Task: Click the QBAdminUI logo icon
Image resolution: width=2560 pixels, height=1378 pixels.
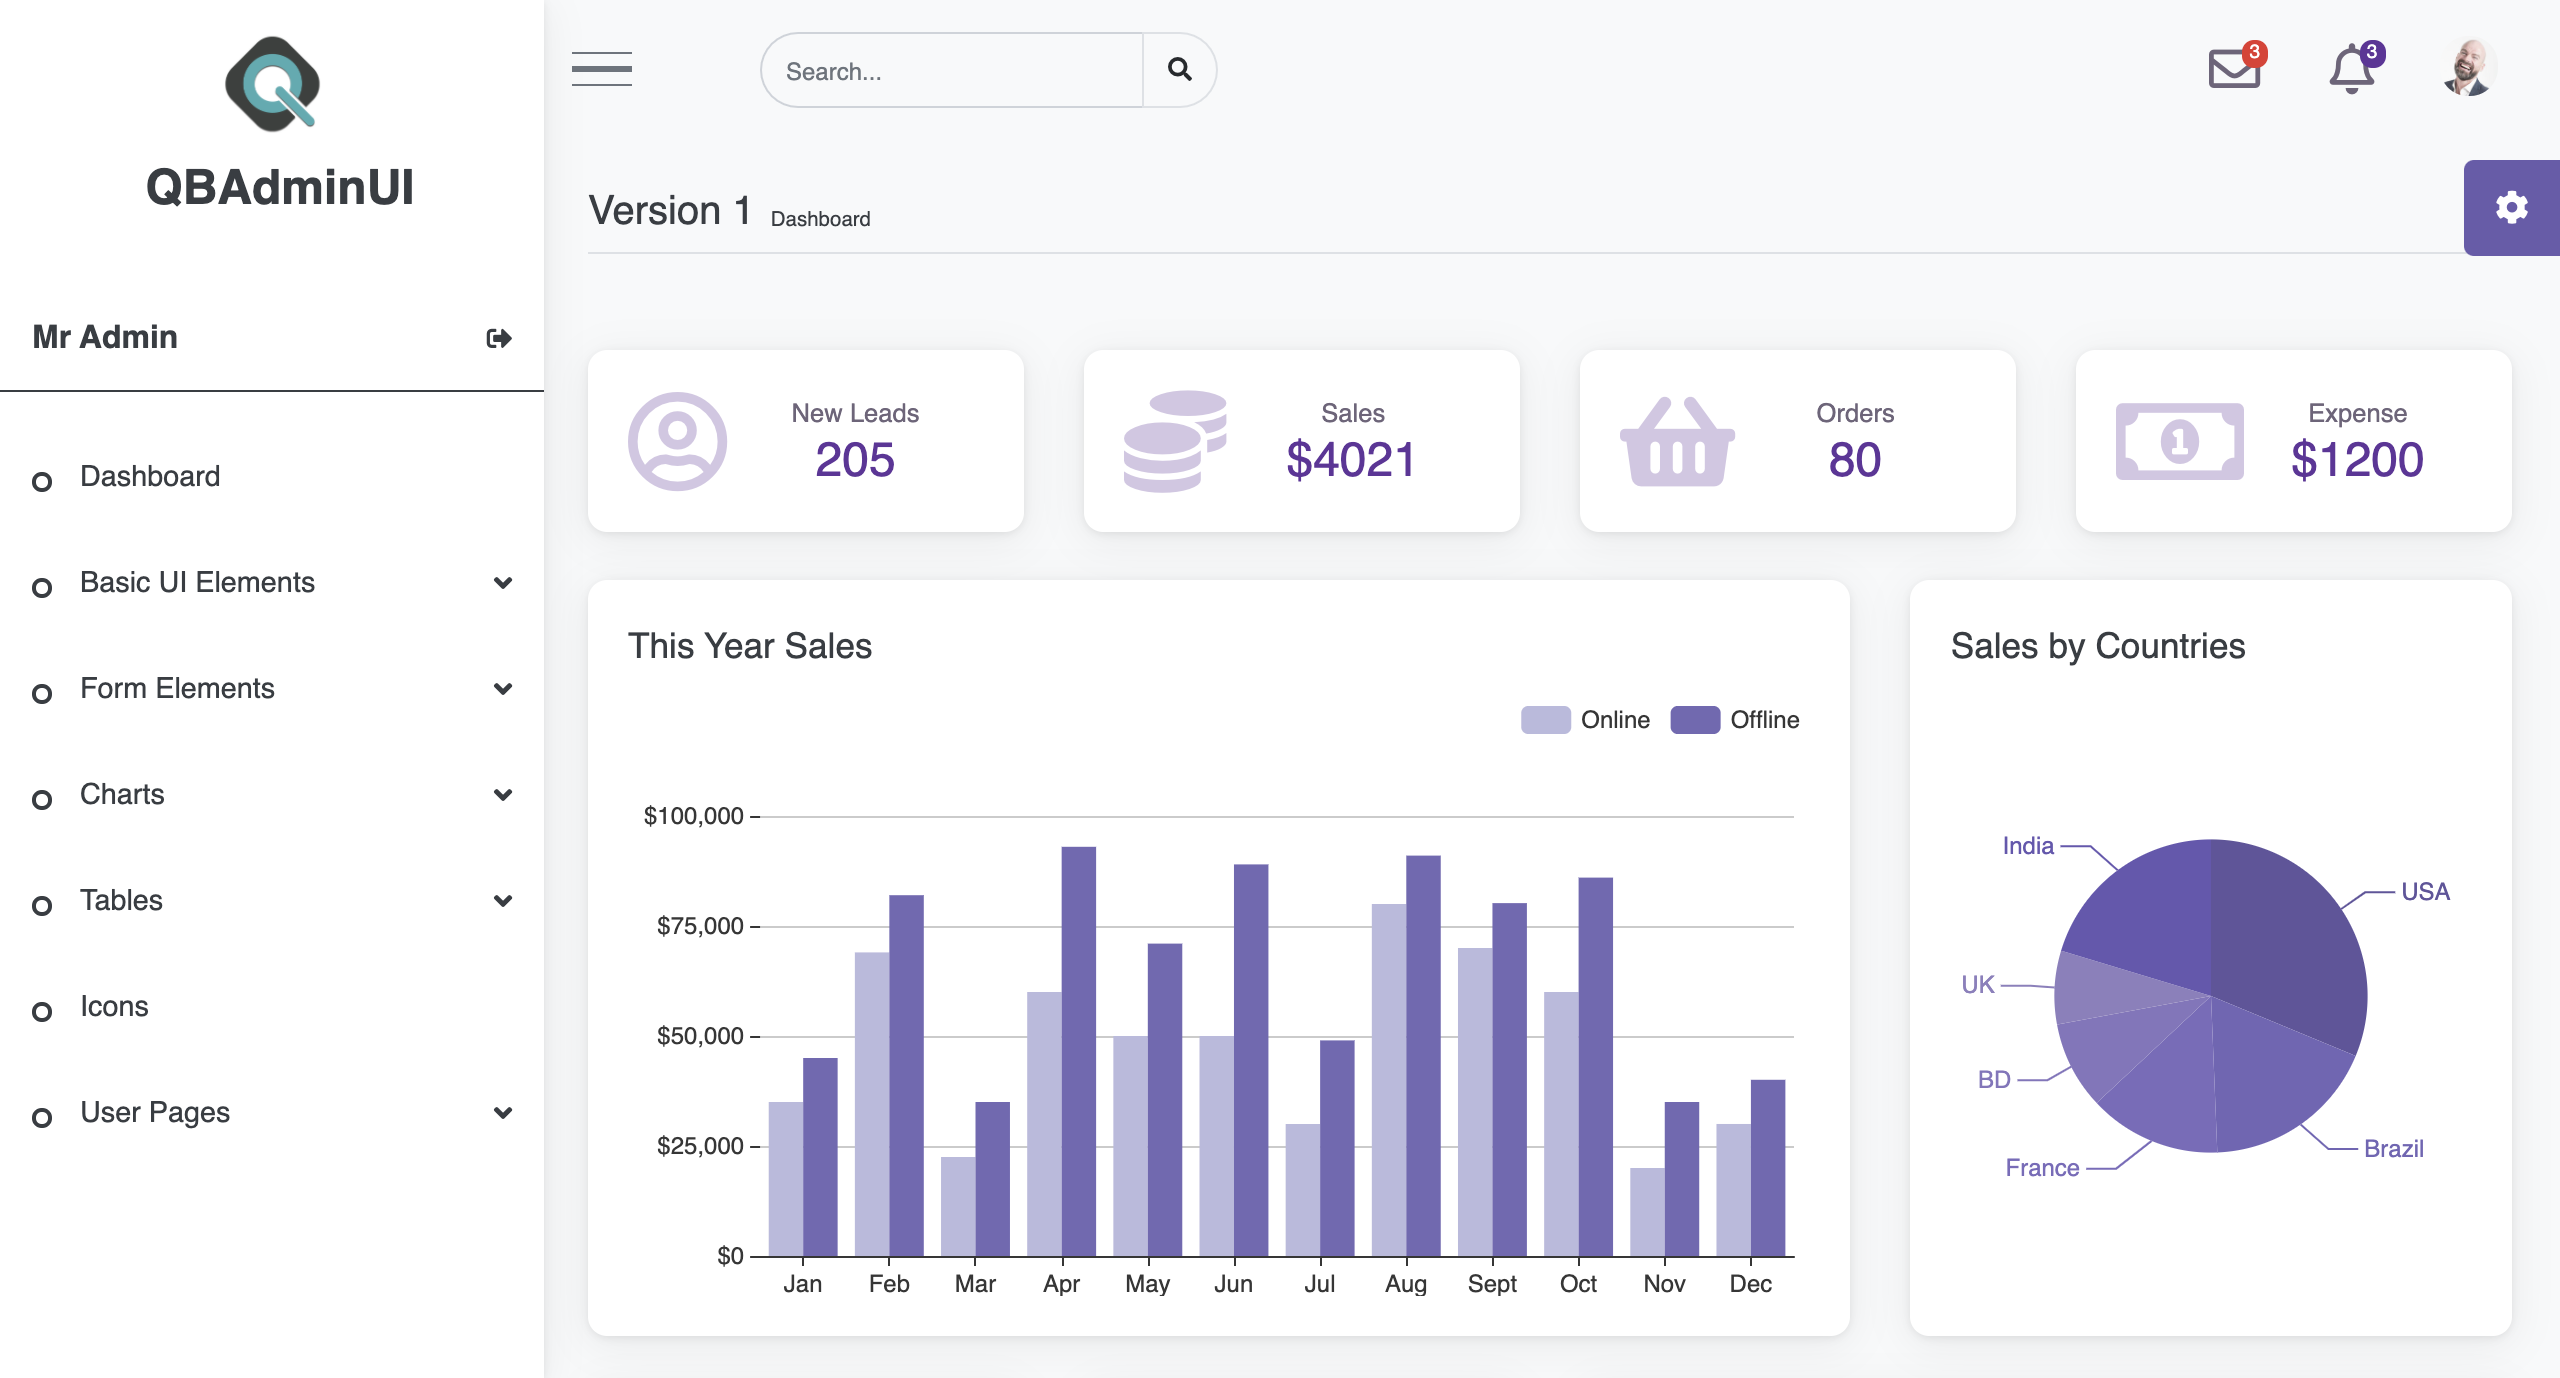Action: pyautogui.click(x=272, y=84)
